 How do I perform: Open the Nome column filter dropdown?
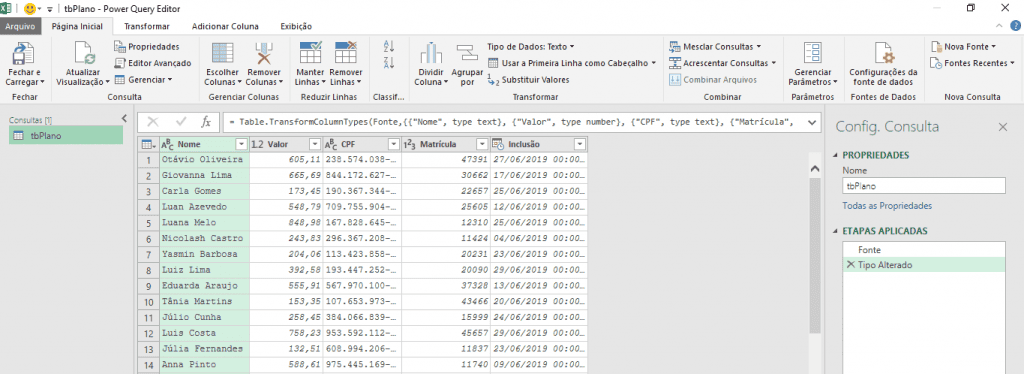242,144
